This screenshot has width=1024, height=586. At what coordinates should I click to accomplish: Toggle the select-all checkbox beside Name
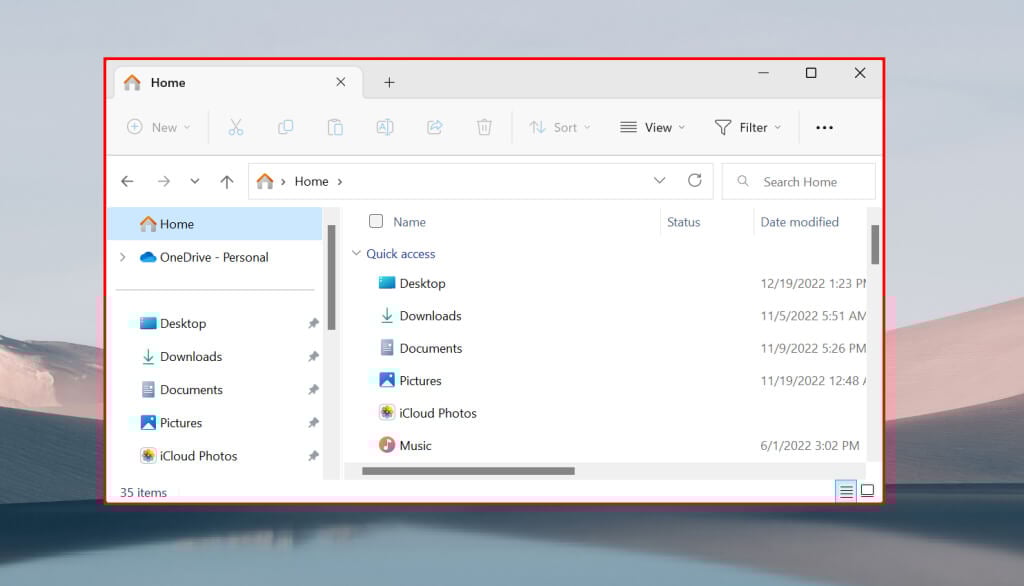click(x=376, y=221)
